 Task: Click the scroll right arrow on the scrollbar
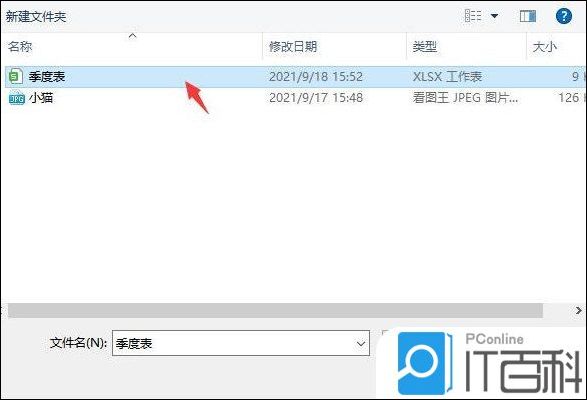[x=579, y=310]
